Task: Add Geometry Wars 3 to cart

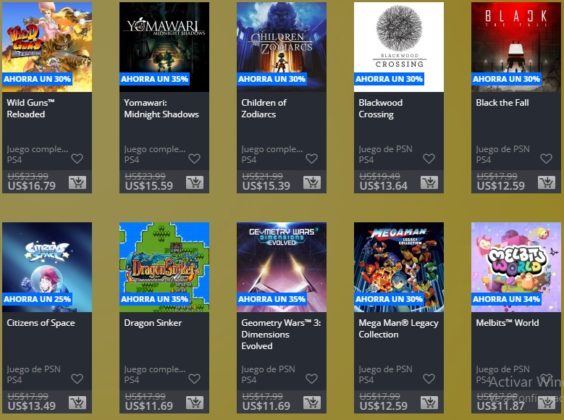Action: pos(312,403)
